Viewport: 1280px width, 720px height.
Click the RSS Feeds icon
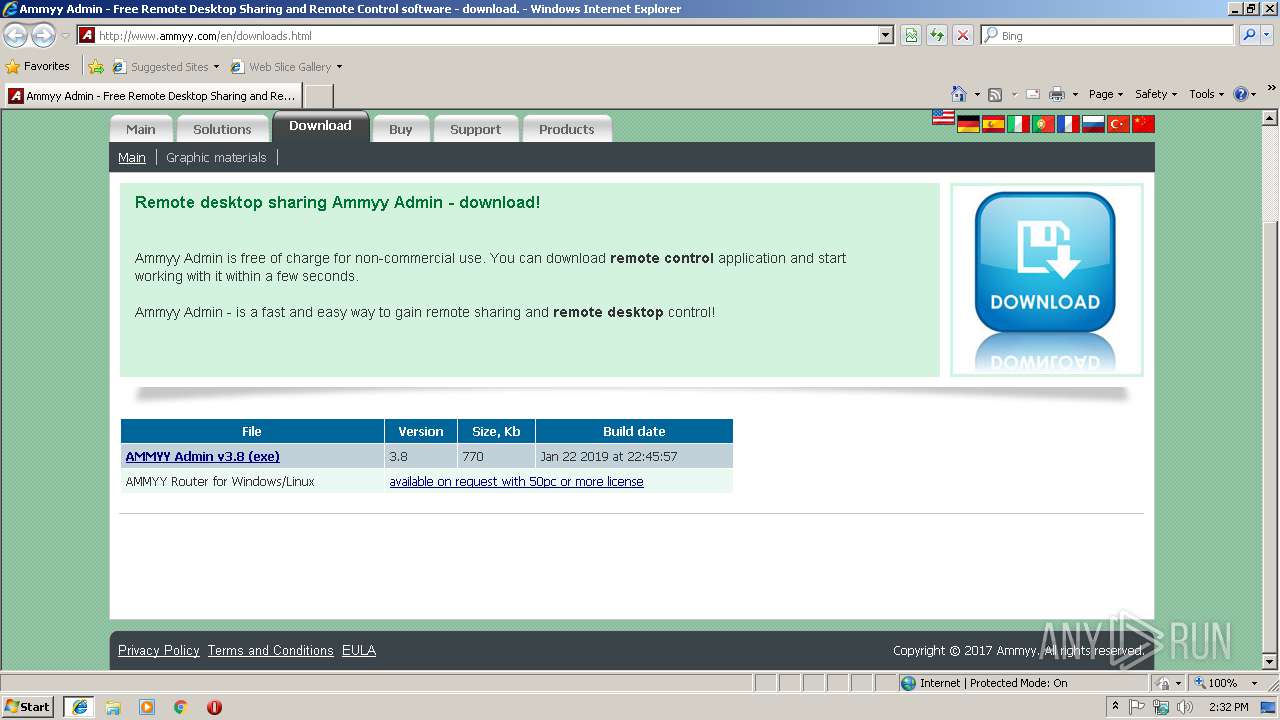tap(995, 94)
